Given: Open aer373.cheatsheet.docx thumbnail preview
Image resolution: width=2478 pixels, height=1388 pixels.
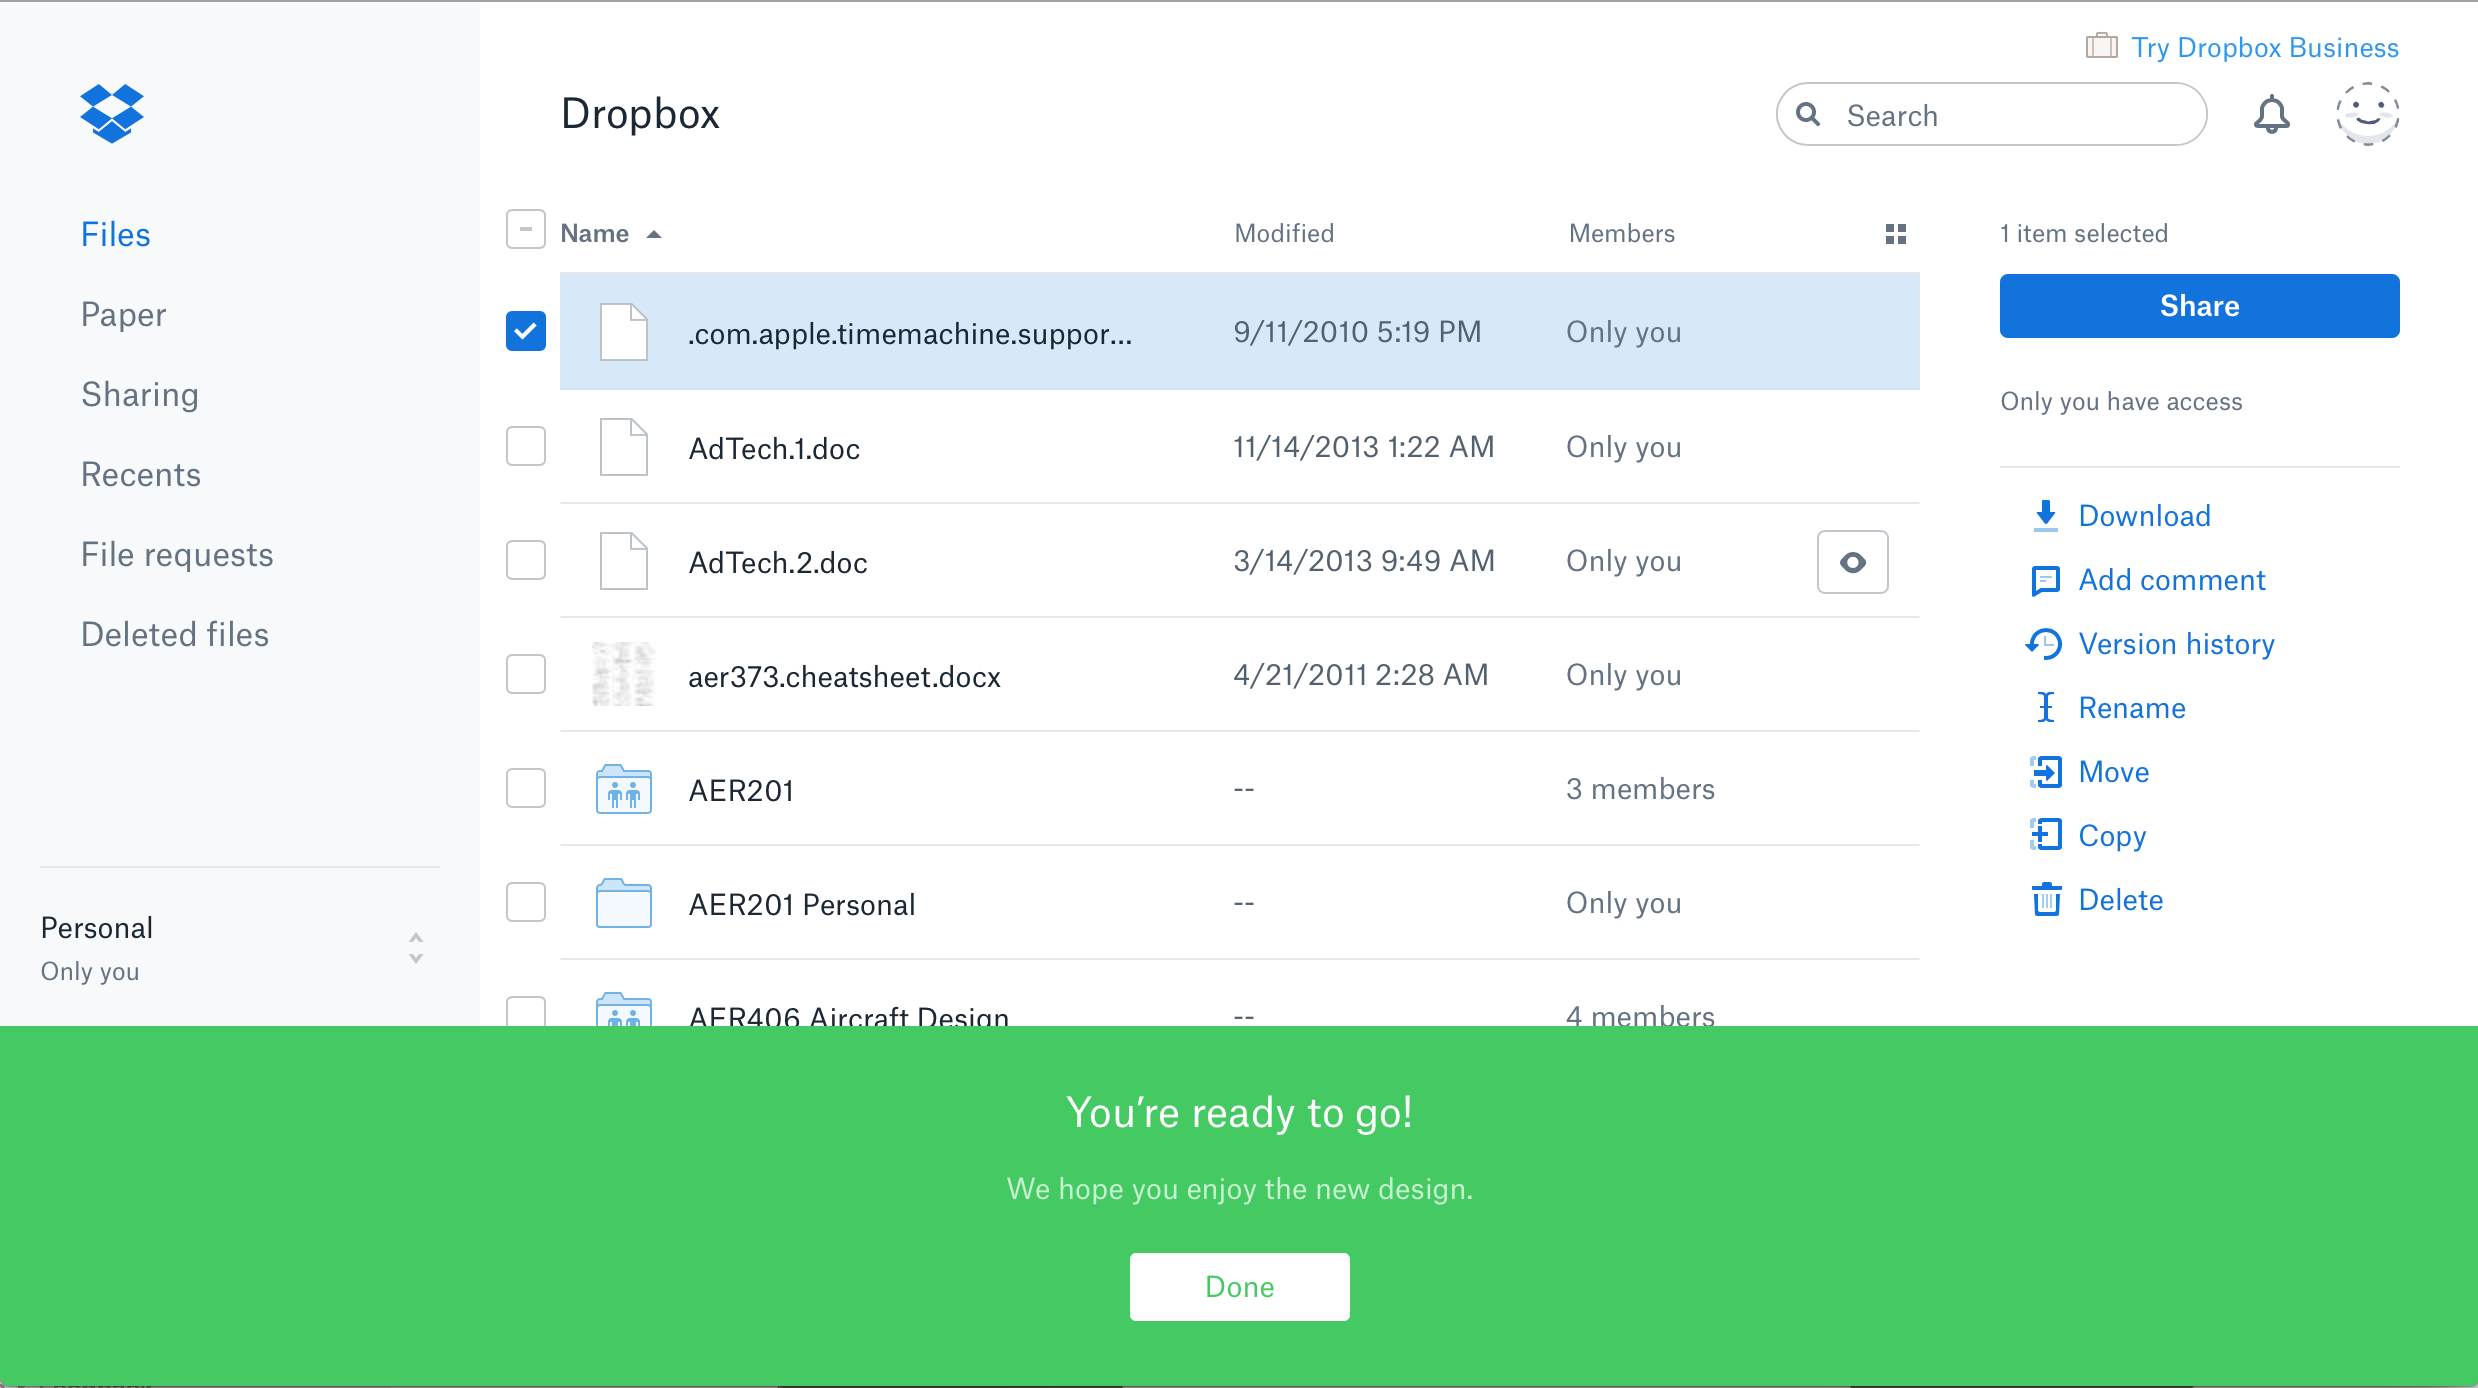Looking at the screenshot, I should pyautogui.click(x=623, y=675).
